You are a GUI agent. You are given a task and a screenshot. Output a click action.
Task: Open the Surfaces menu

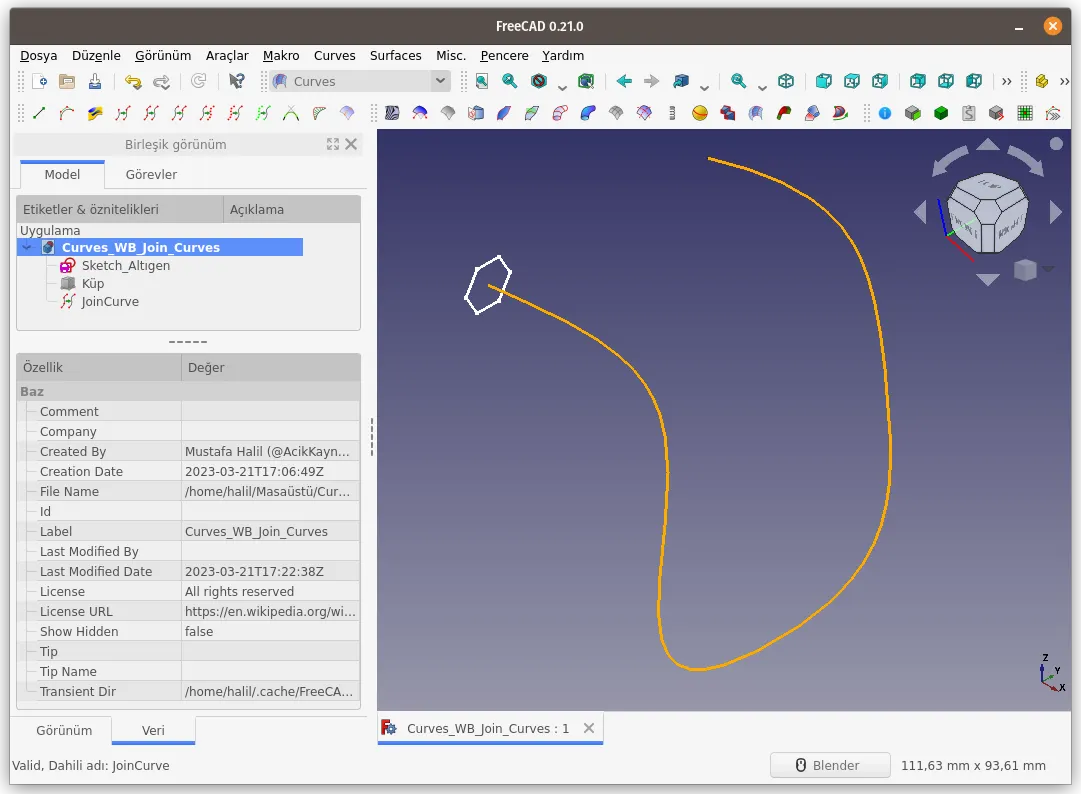[x=396, y=56]
